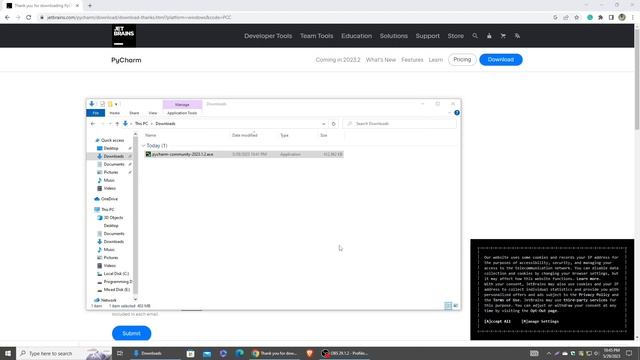This screenshot has height=360, width=640.
Task: Click the Chrome profile avatar
Action: click(622, 18)
